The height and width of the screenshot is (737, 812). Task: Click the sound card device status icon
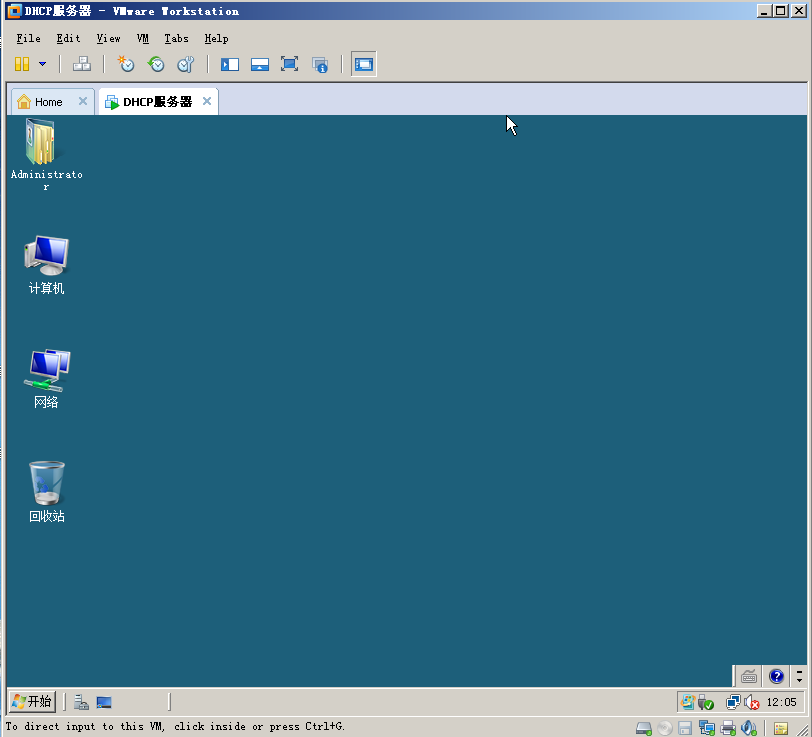(749, 728)
